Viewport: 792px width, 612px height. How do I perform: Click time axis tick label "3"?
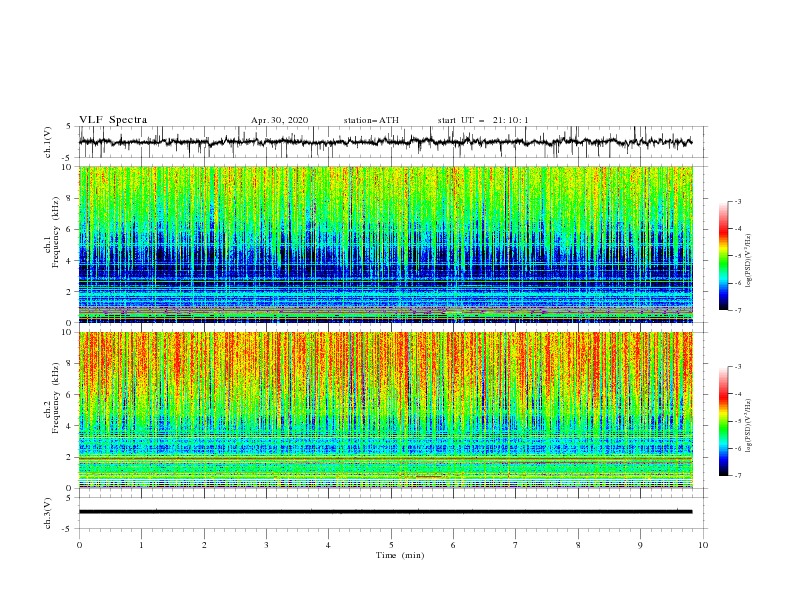pyautogui.click(x=267, y=545)
